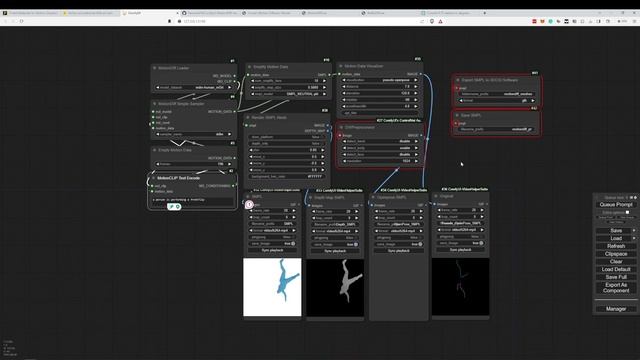The height and width of the screenshot is (360, 640).
Task: Open the Manager button
Action: [x=616, y=309]
